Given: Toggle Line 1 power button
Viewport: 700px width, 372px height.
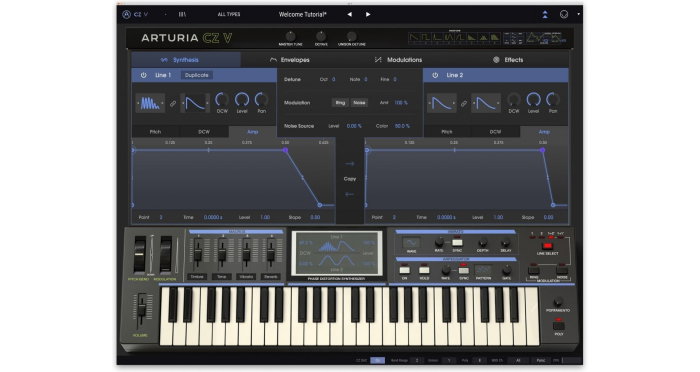Looking at the screenshot, I should click(x=143, y=75).
